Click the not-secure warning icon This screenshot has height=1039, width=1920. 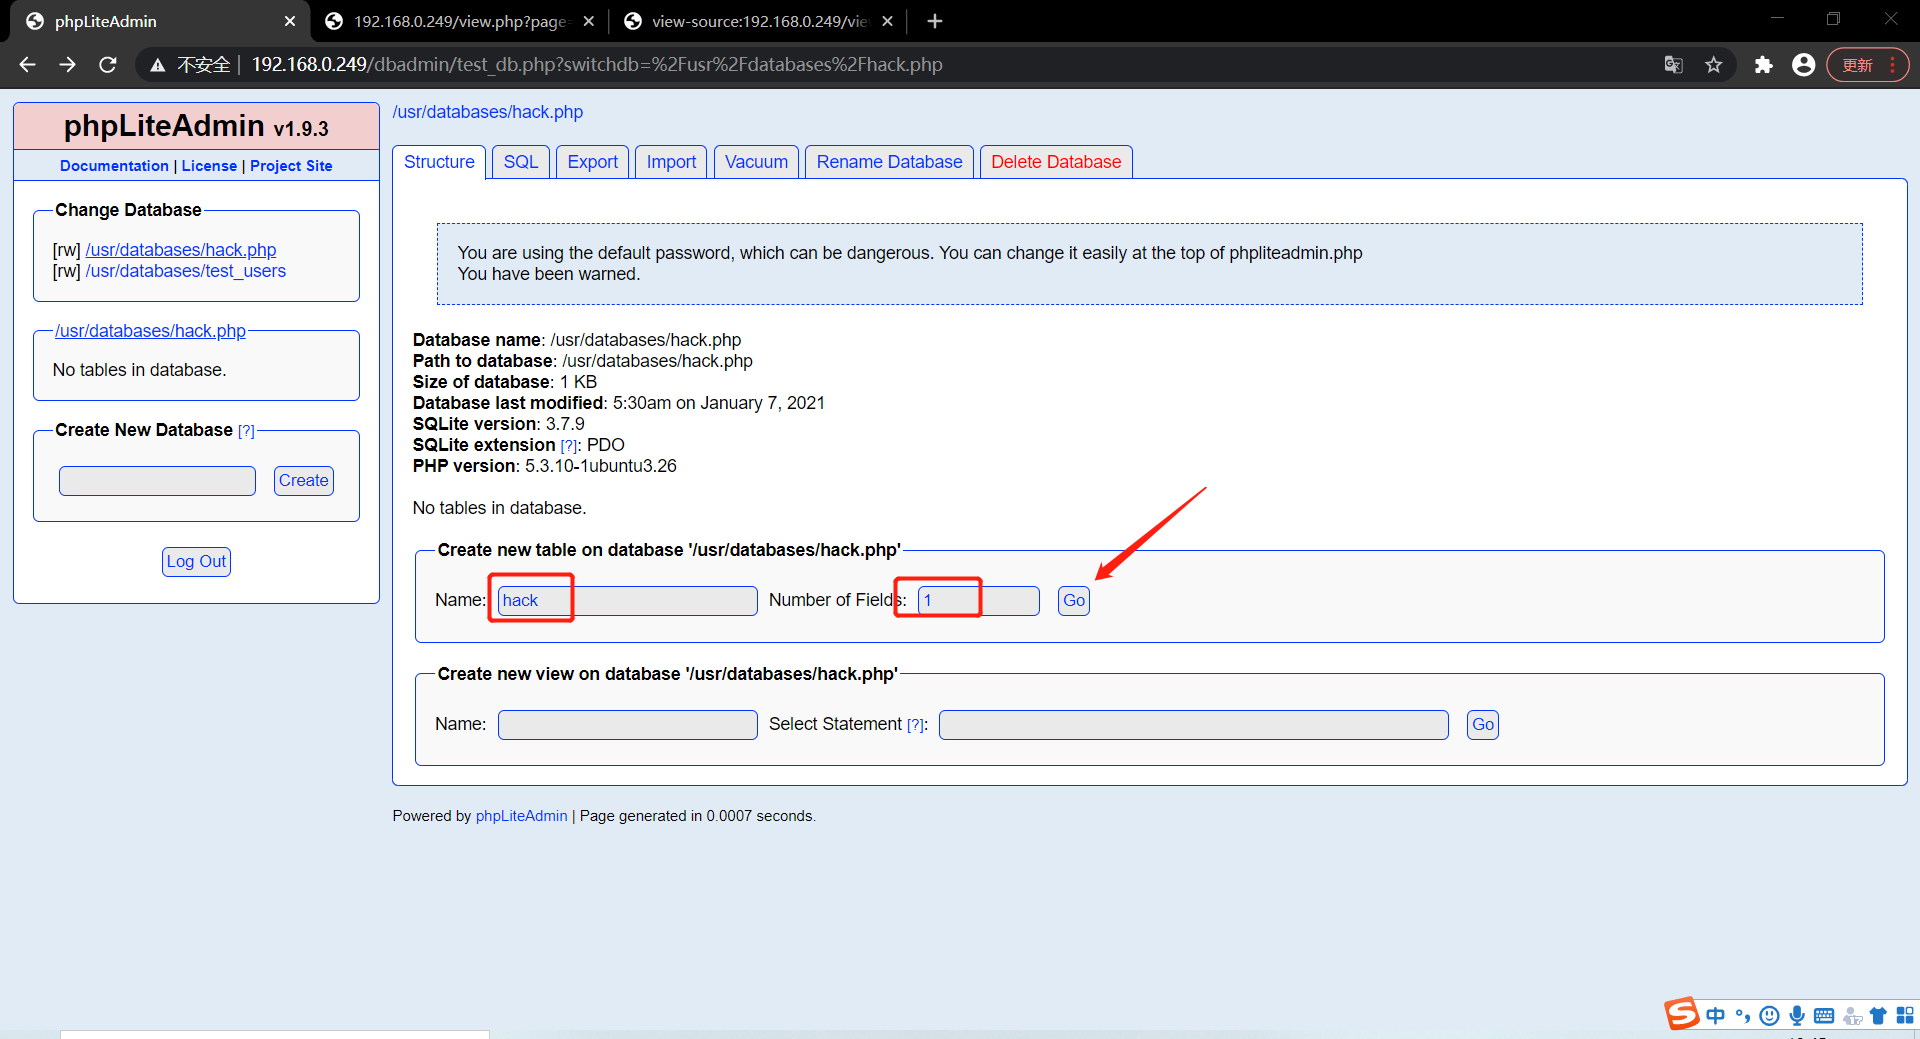coord(157,65)
